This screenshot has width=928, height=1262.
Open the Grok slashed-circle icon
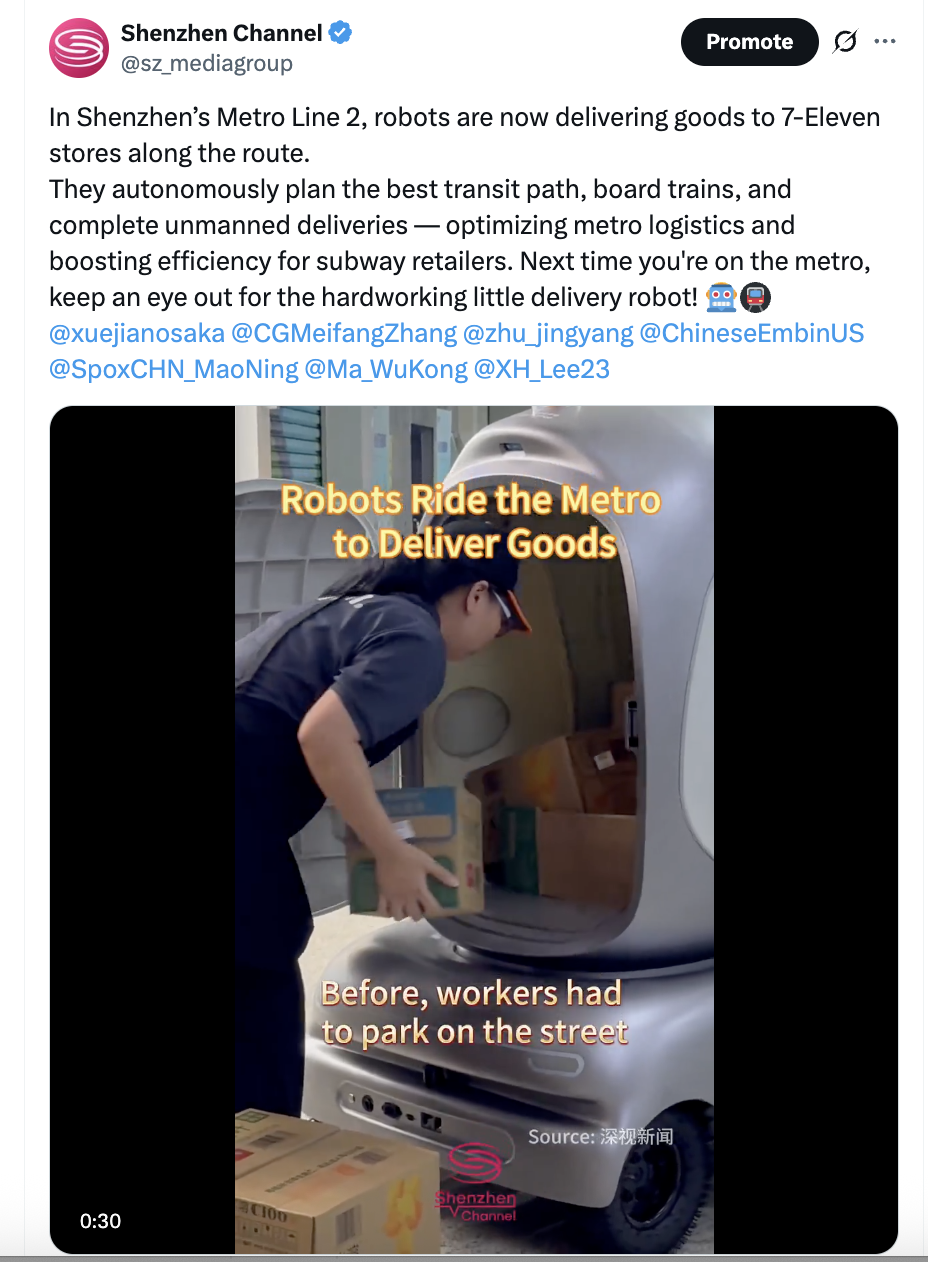[845, 42]
